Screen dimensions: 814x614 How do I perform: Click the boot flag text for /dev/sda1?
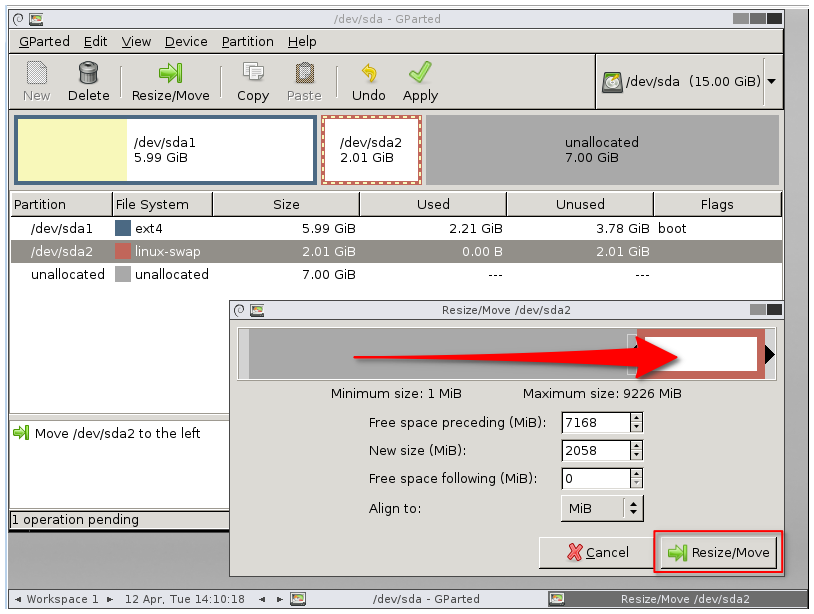coord(672,228)
